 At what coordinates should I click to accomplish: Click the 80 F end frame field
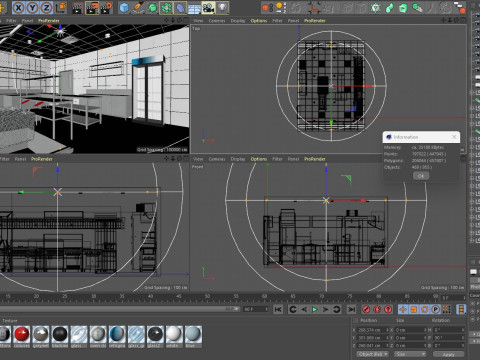[256, 309]
